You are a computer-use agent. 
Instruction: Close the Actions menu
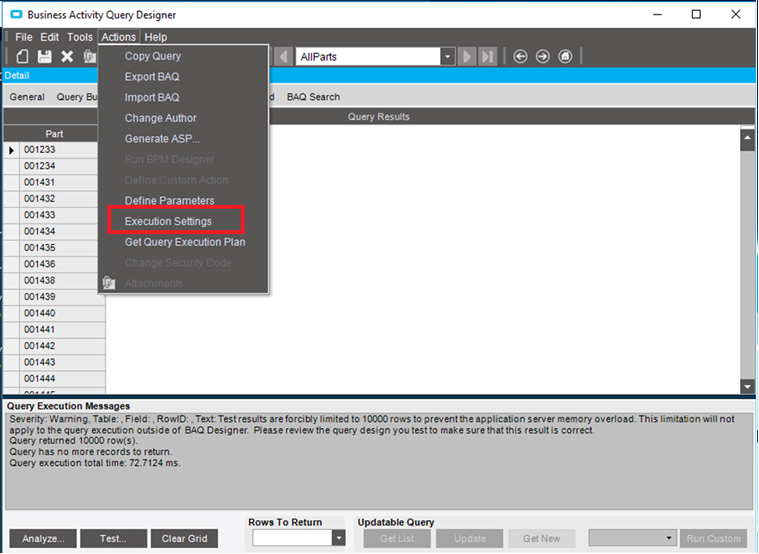[x=119, y=37]
